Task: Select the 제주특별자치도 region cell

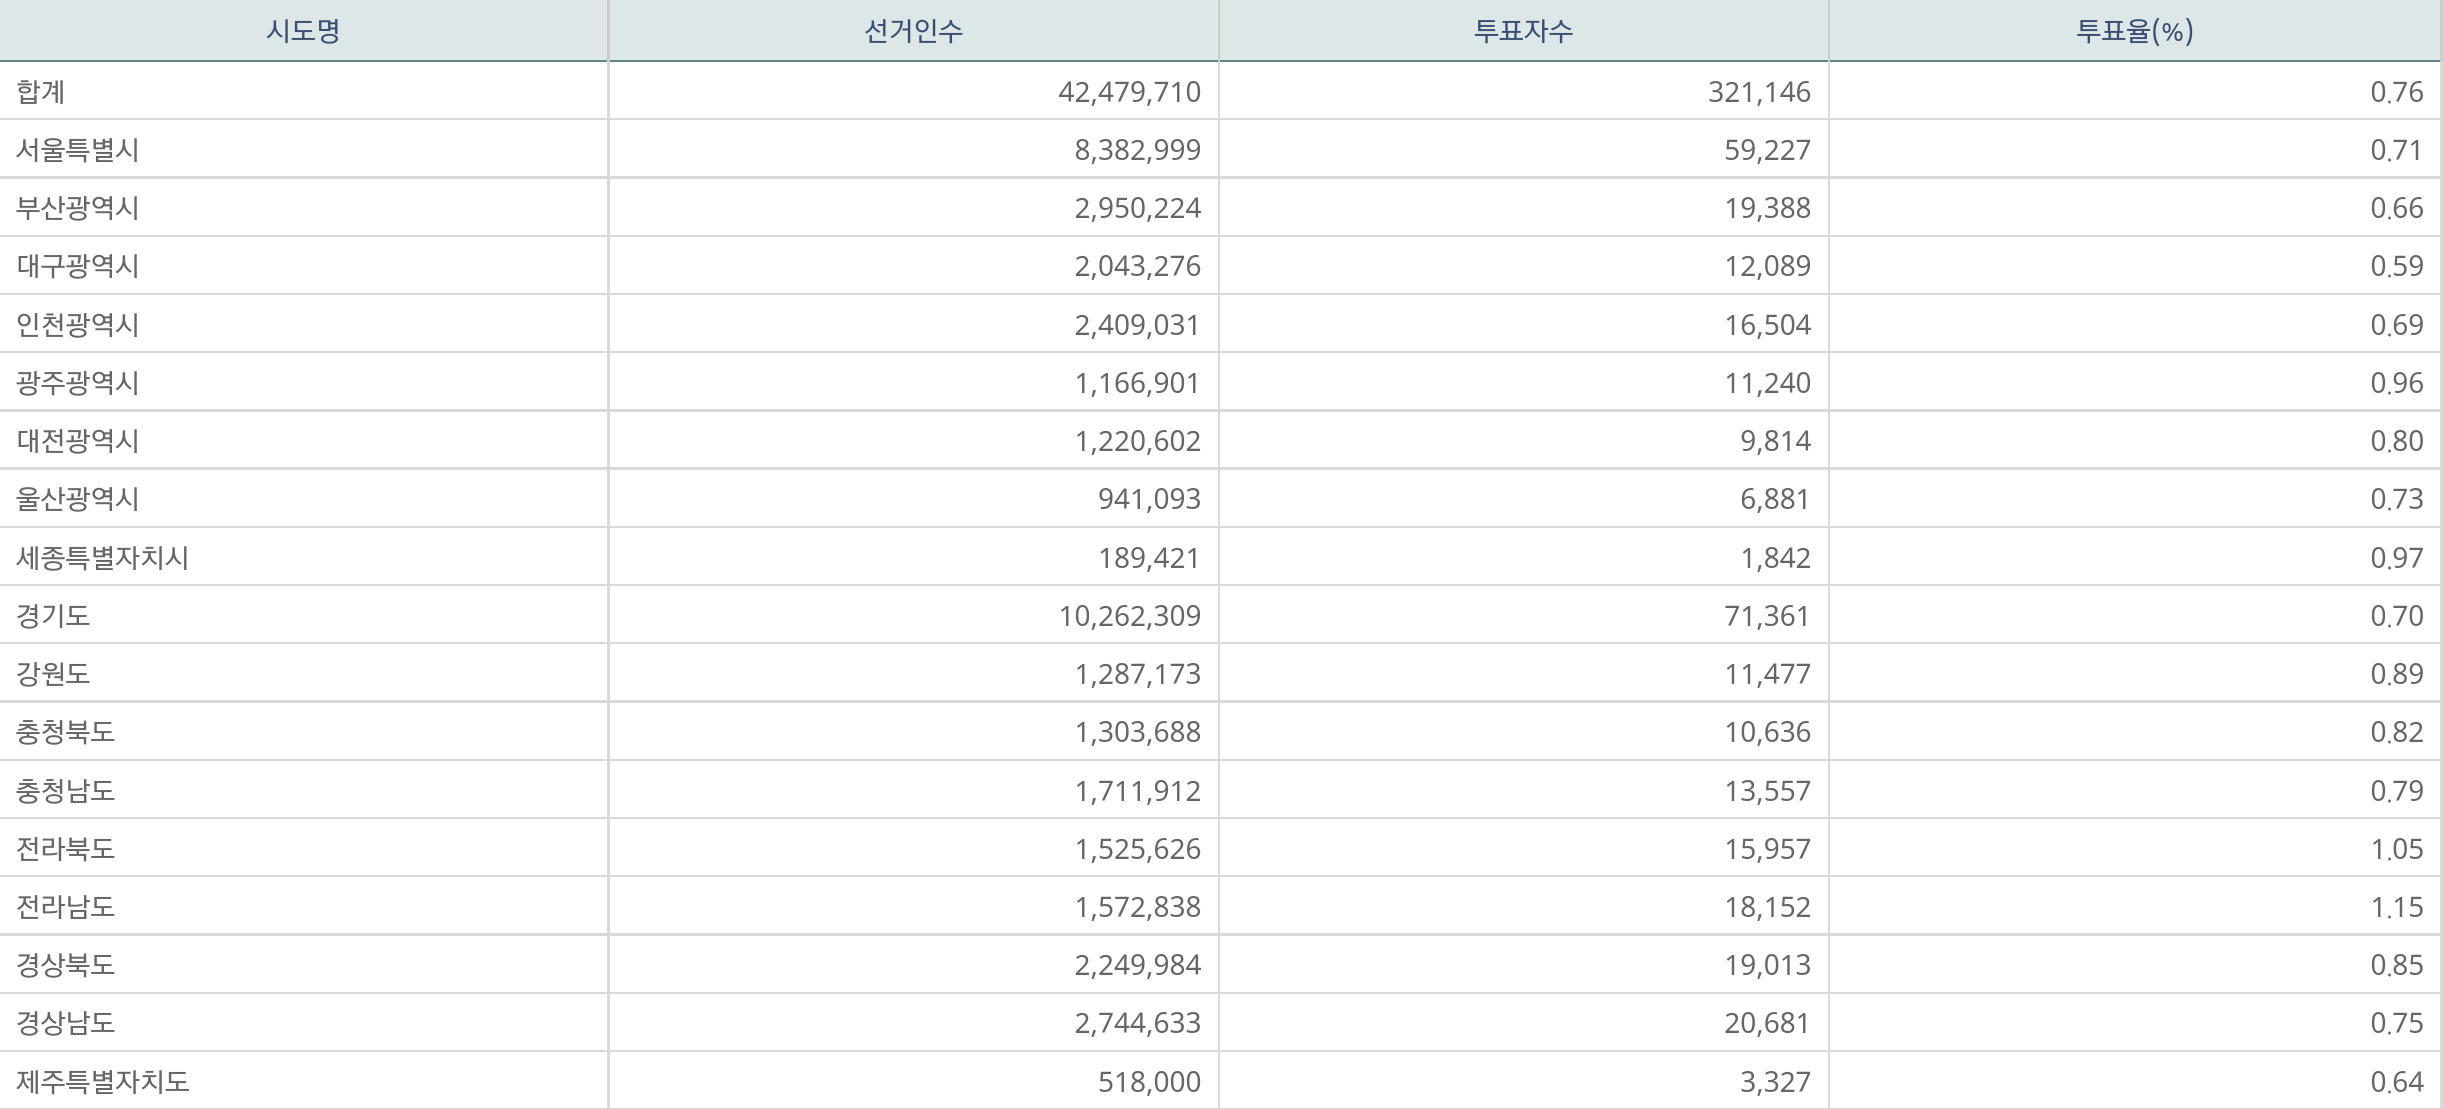Action: [102, 1082]
